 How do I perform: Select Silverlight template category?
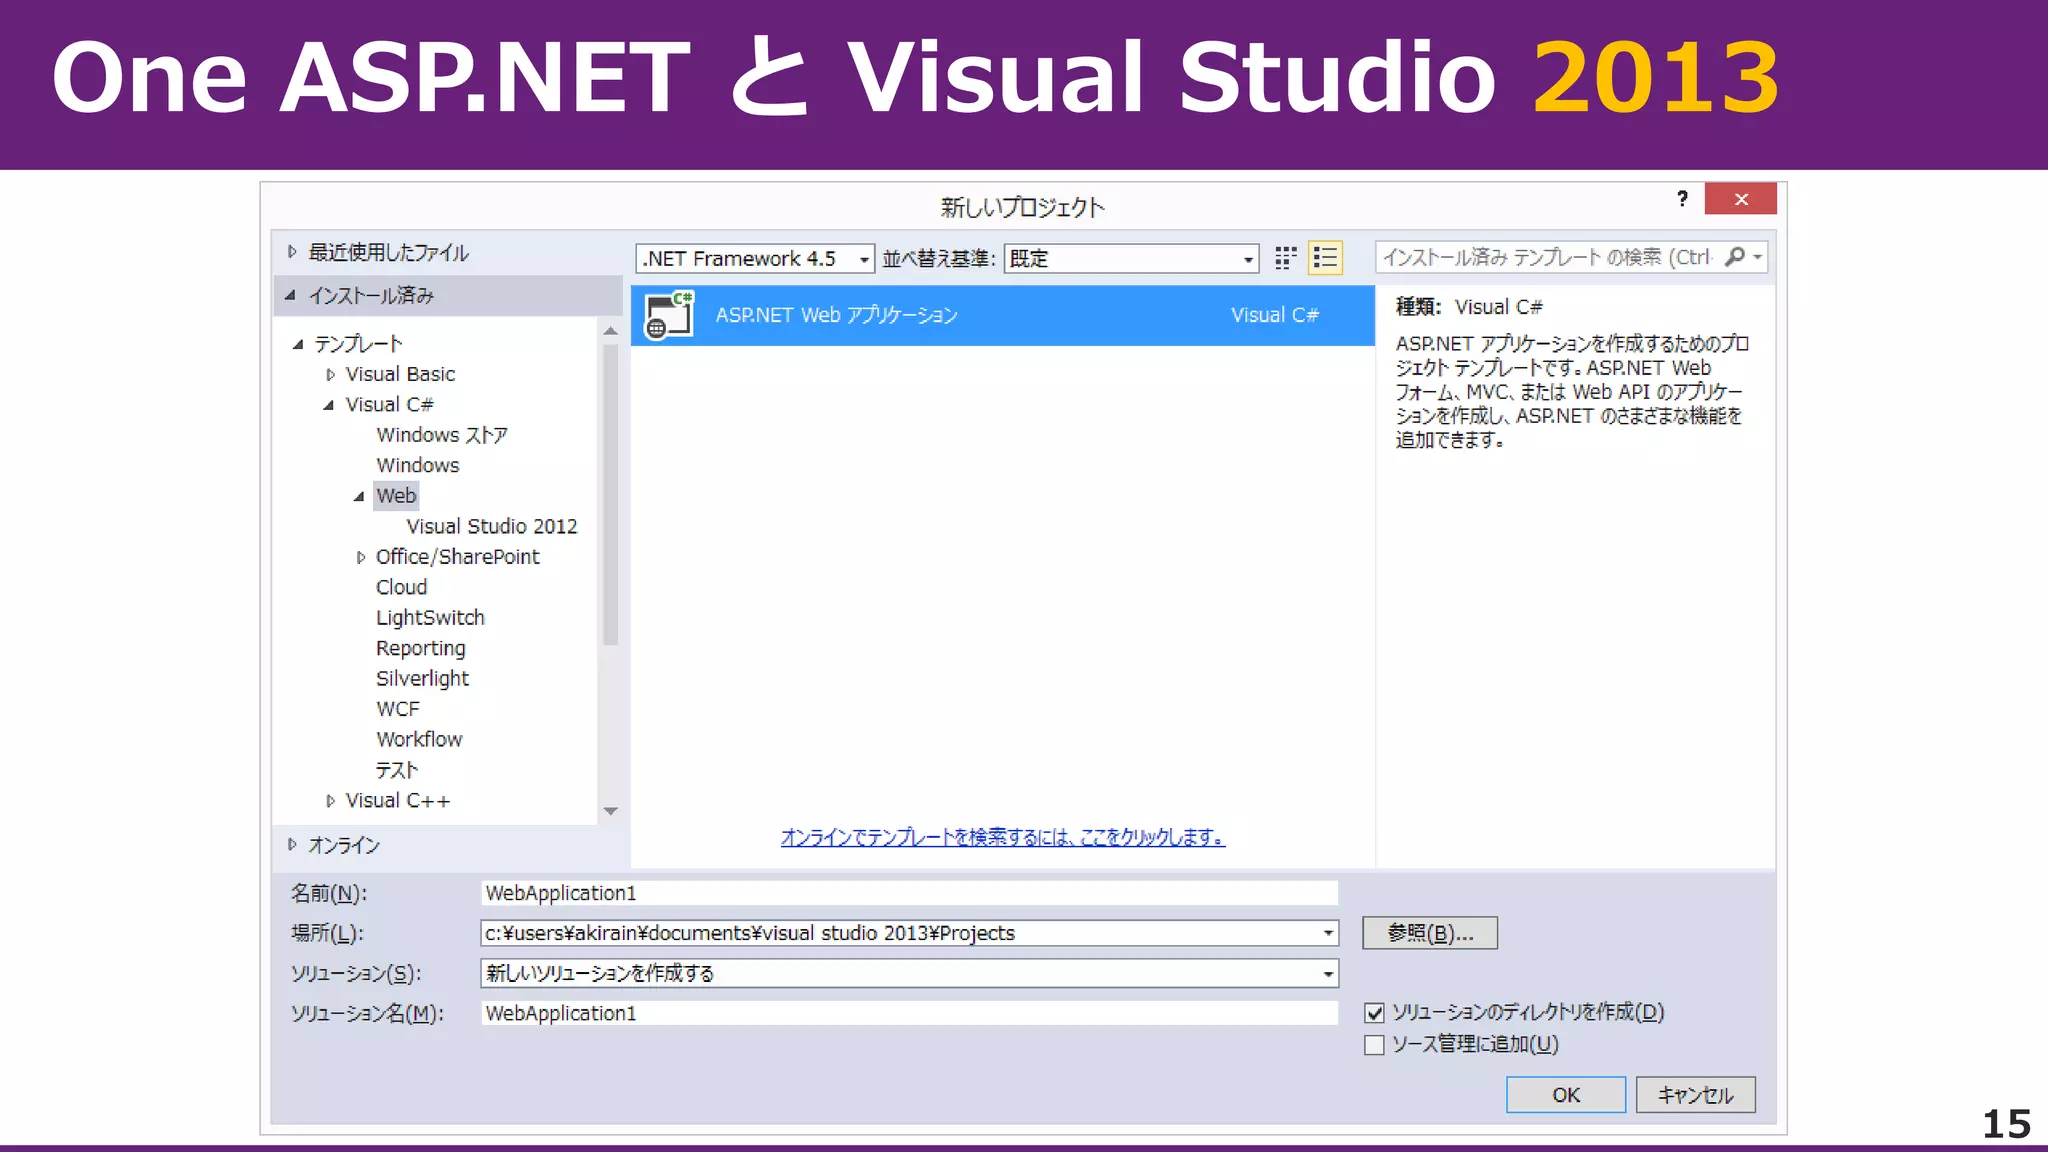click(x=422, y=679)
